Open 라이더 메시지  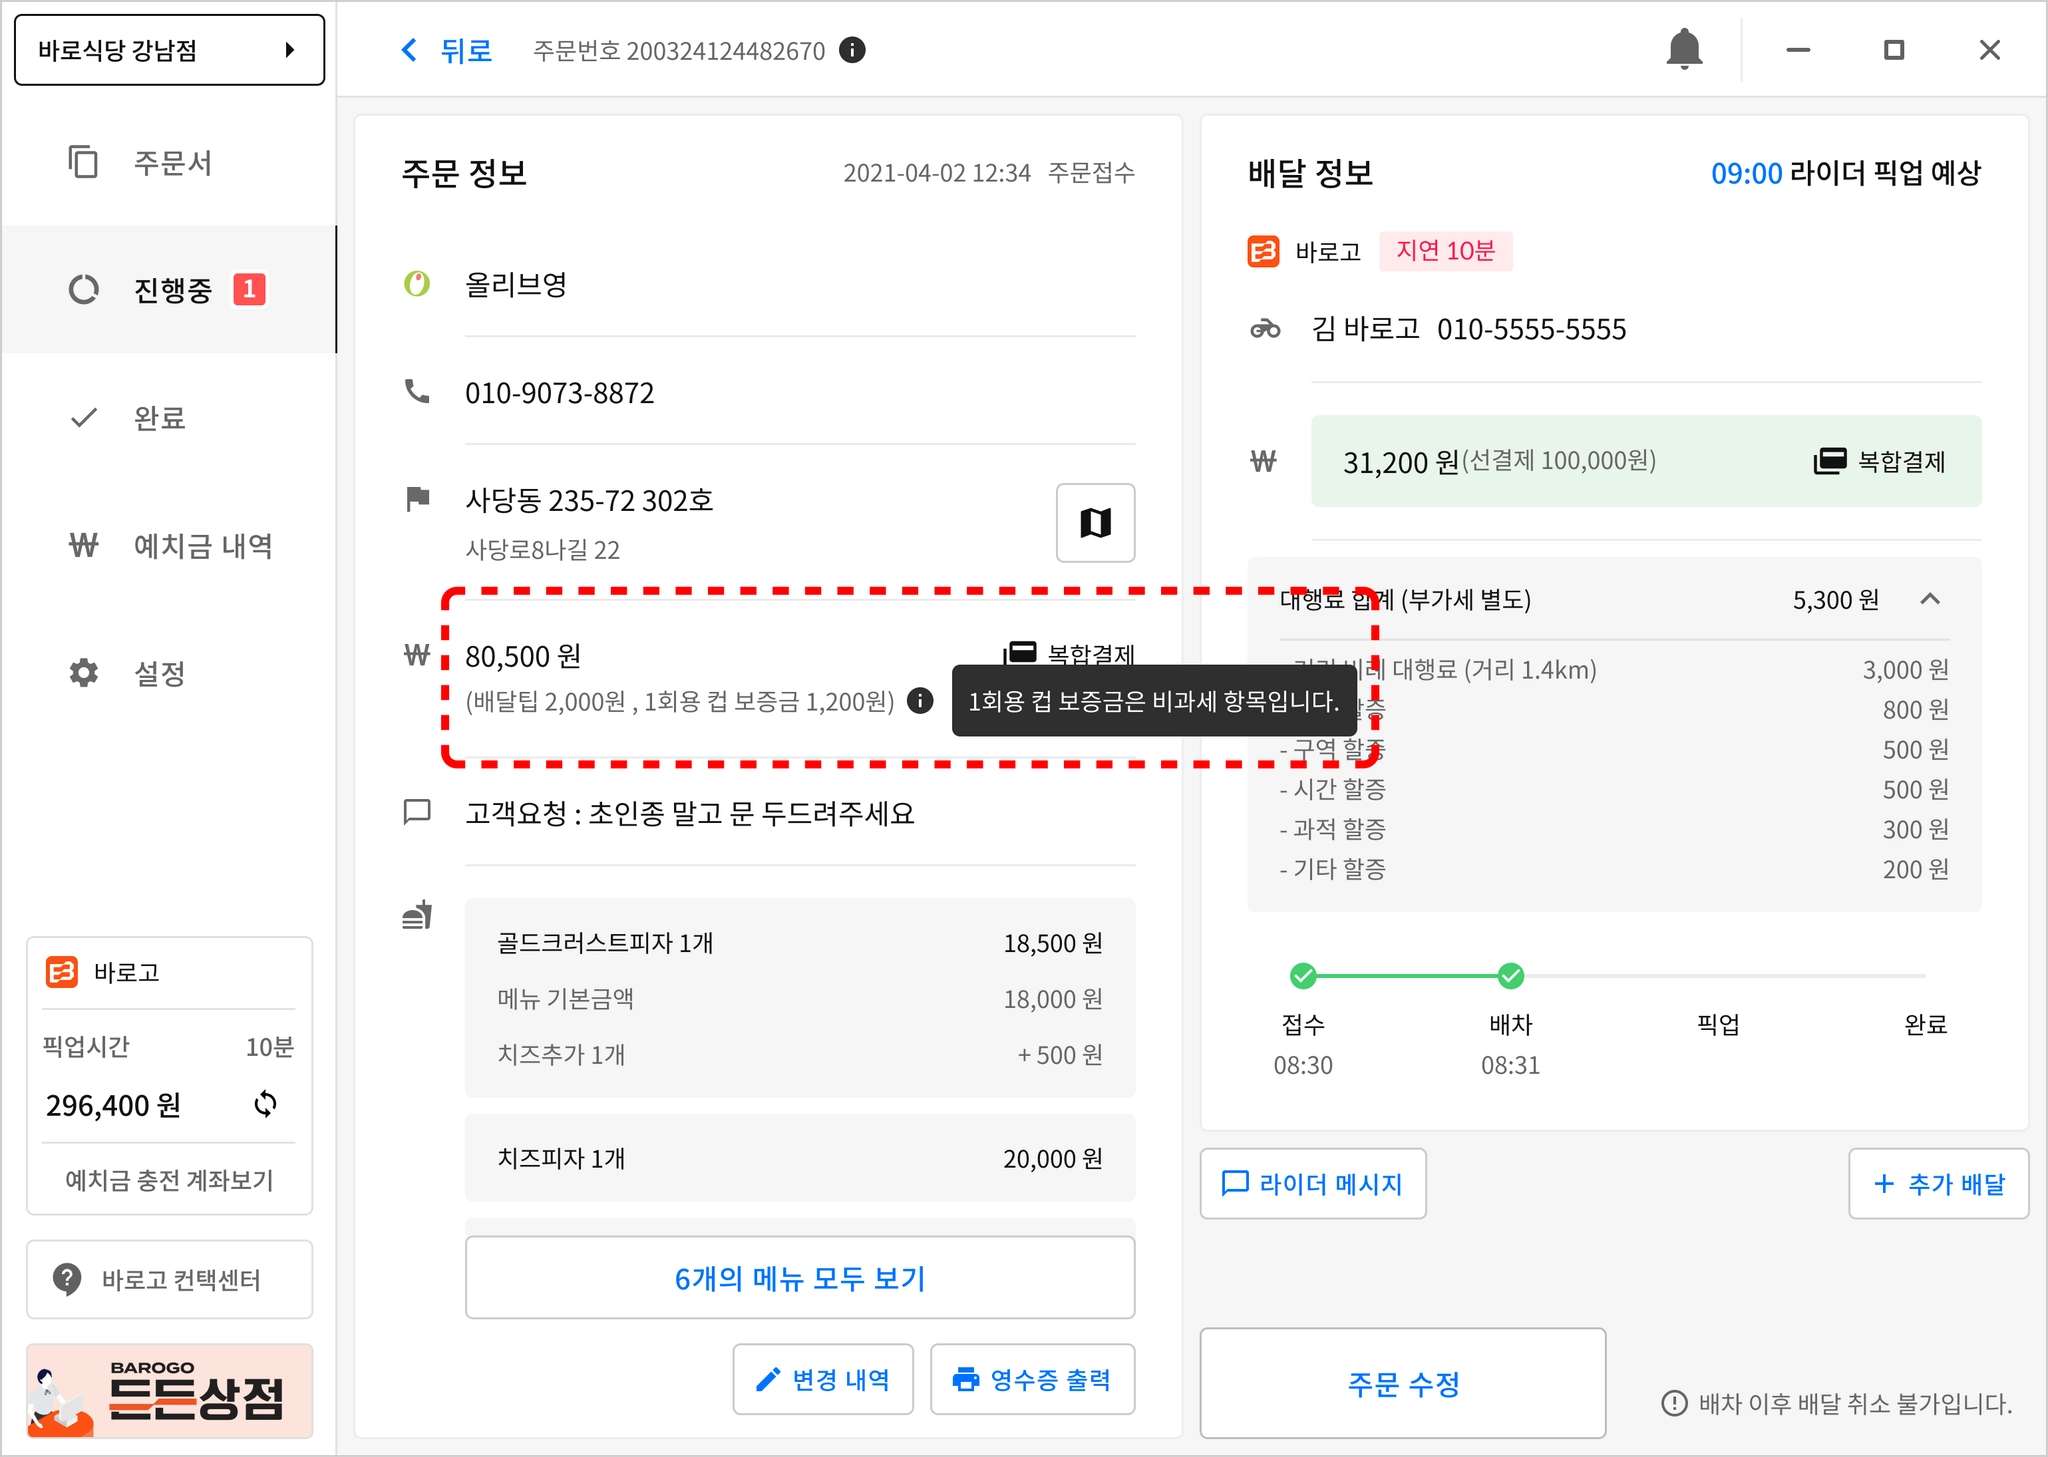coord(1312,1184)
